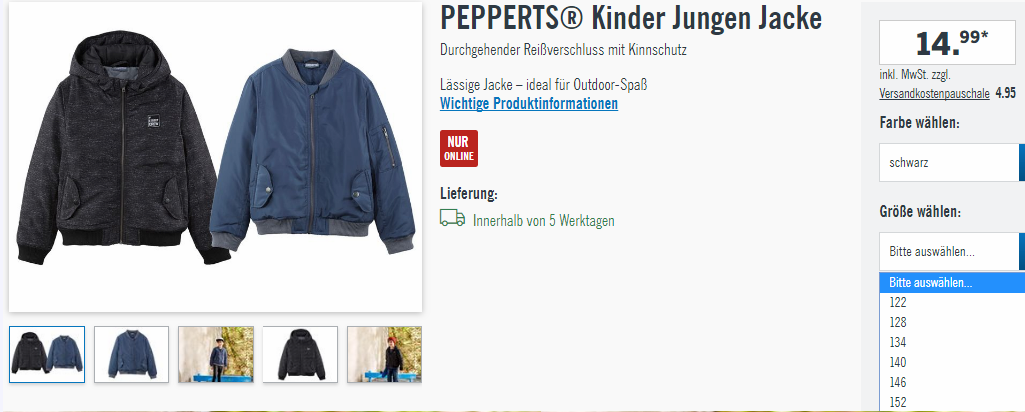This screenshot has height=412, width=1025.
Task: Select thumbnail of boy with red hat
Action: coord(384,354)
